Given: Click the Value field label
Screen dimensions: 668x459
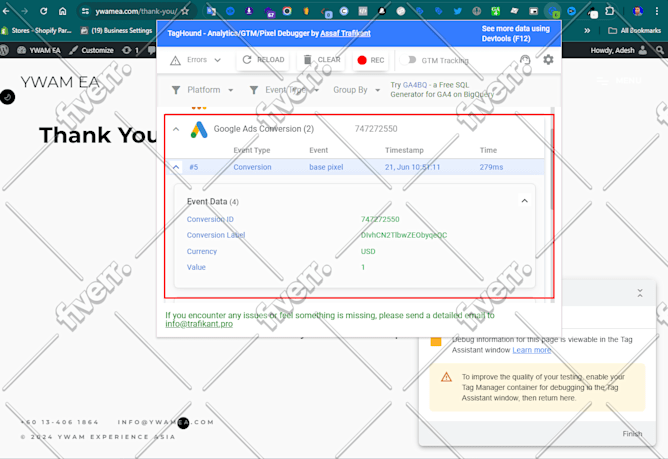Looking at the screenshot, I should coord(196,267).
